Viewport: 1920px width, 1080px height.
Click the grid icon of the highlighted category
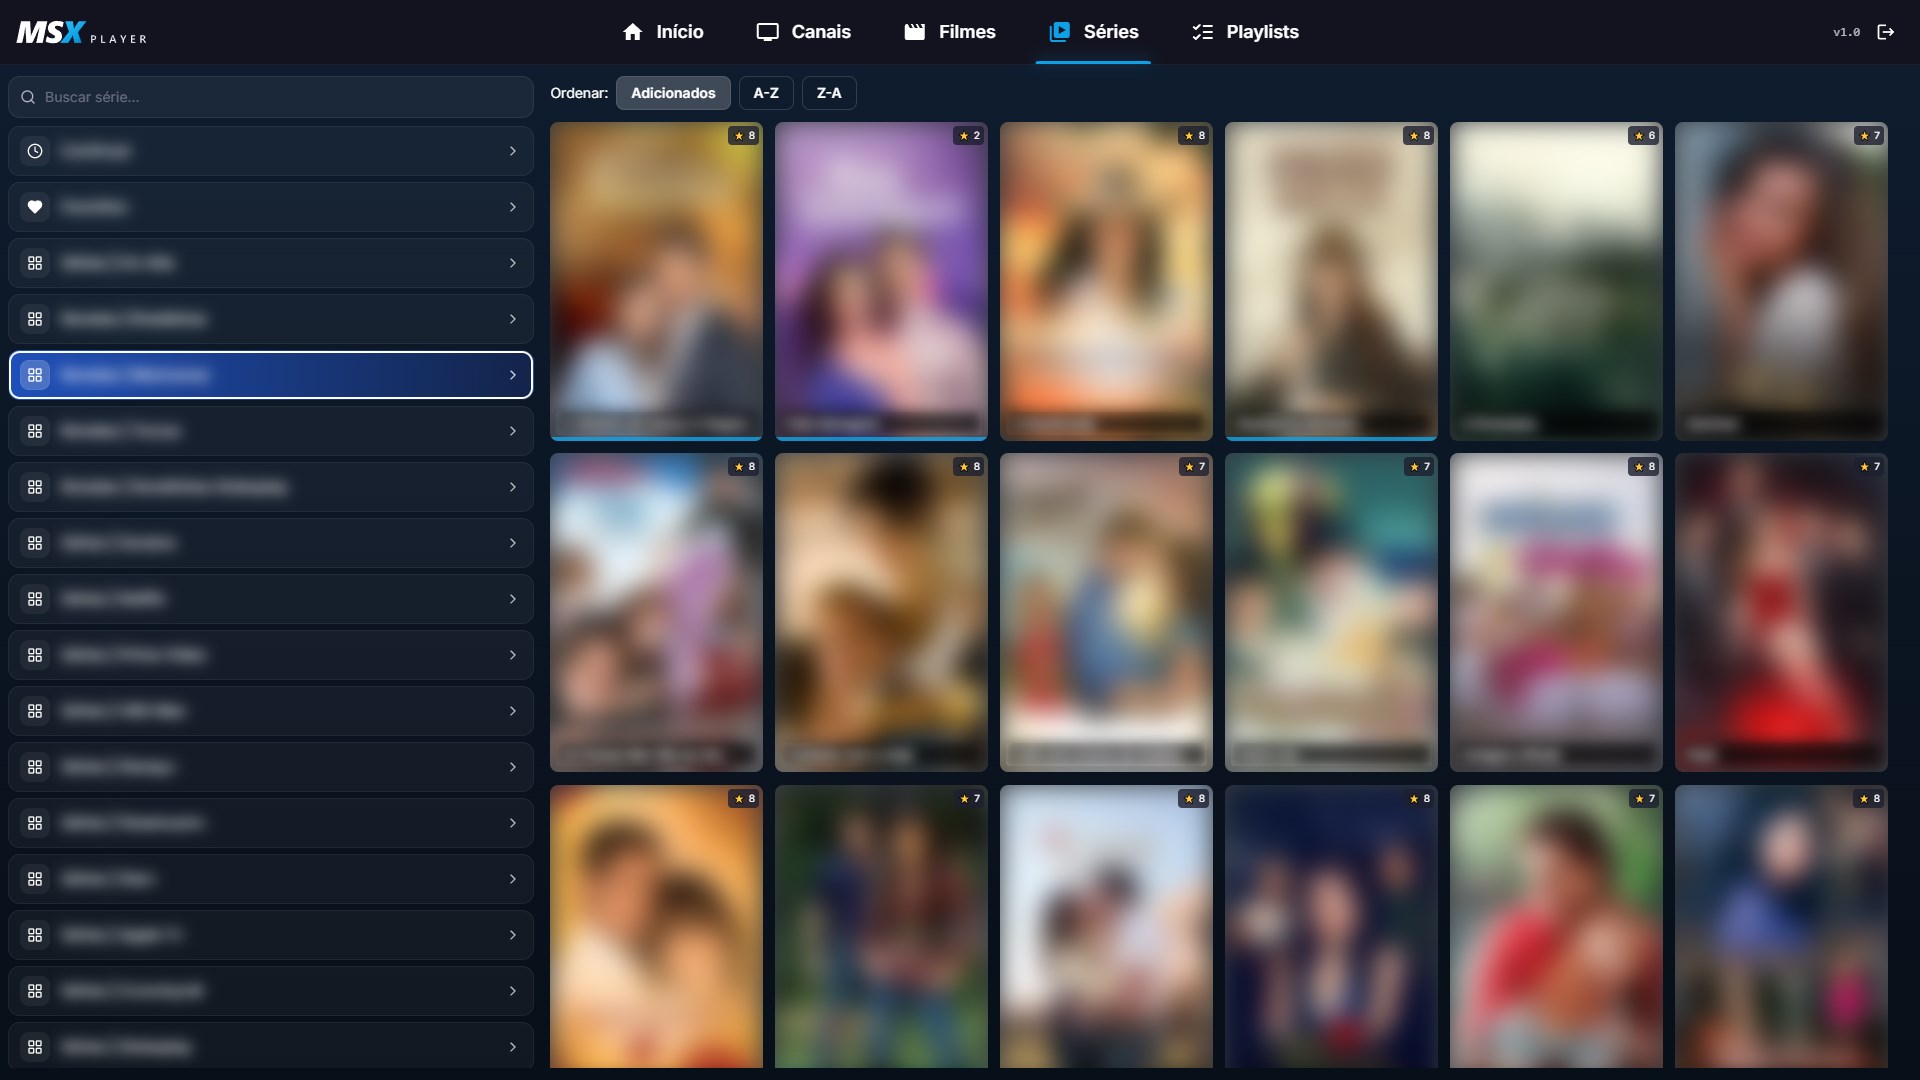point(35,375)
